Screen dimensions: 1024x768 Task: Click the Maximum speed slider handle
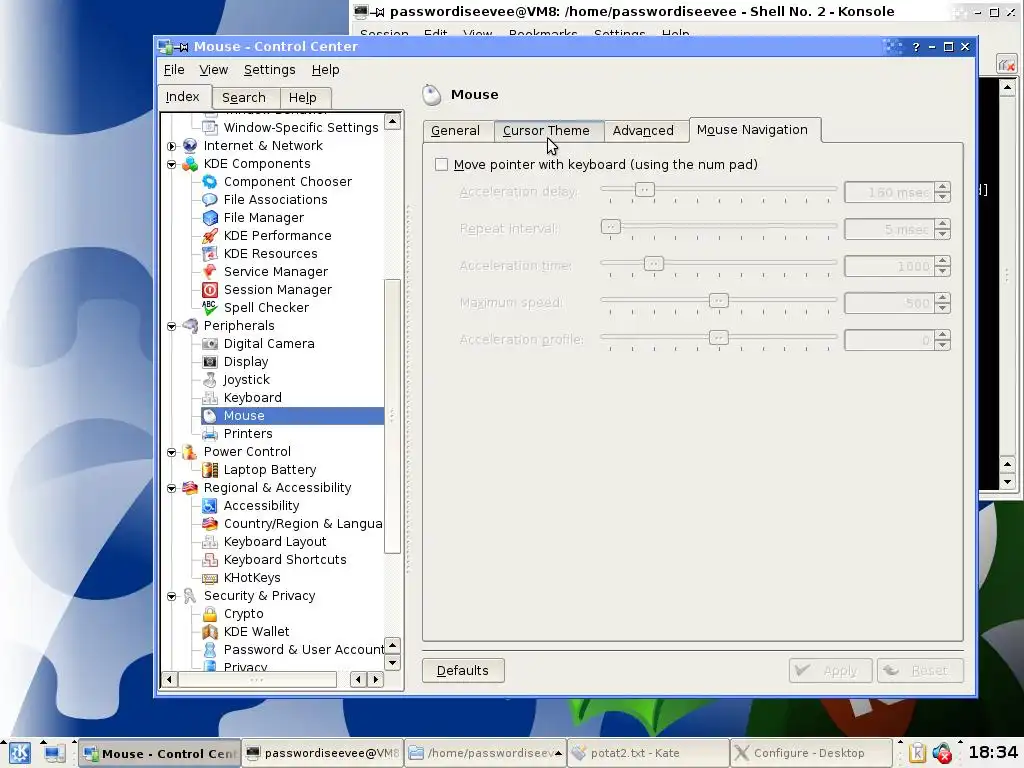[718, 301]
